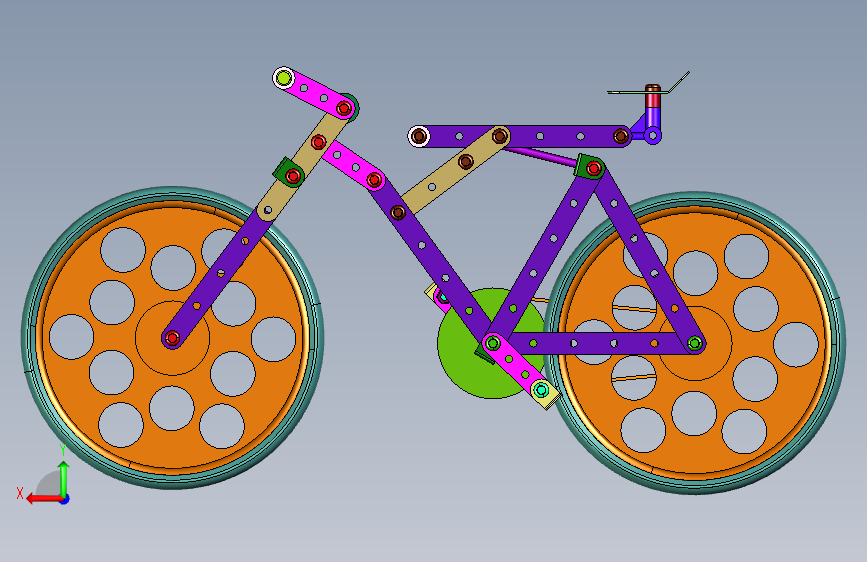The image size is (867, 562).
Task: Select the cyan bolt on the lower pedal
Action: point(541,390)
